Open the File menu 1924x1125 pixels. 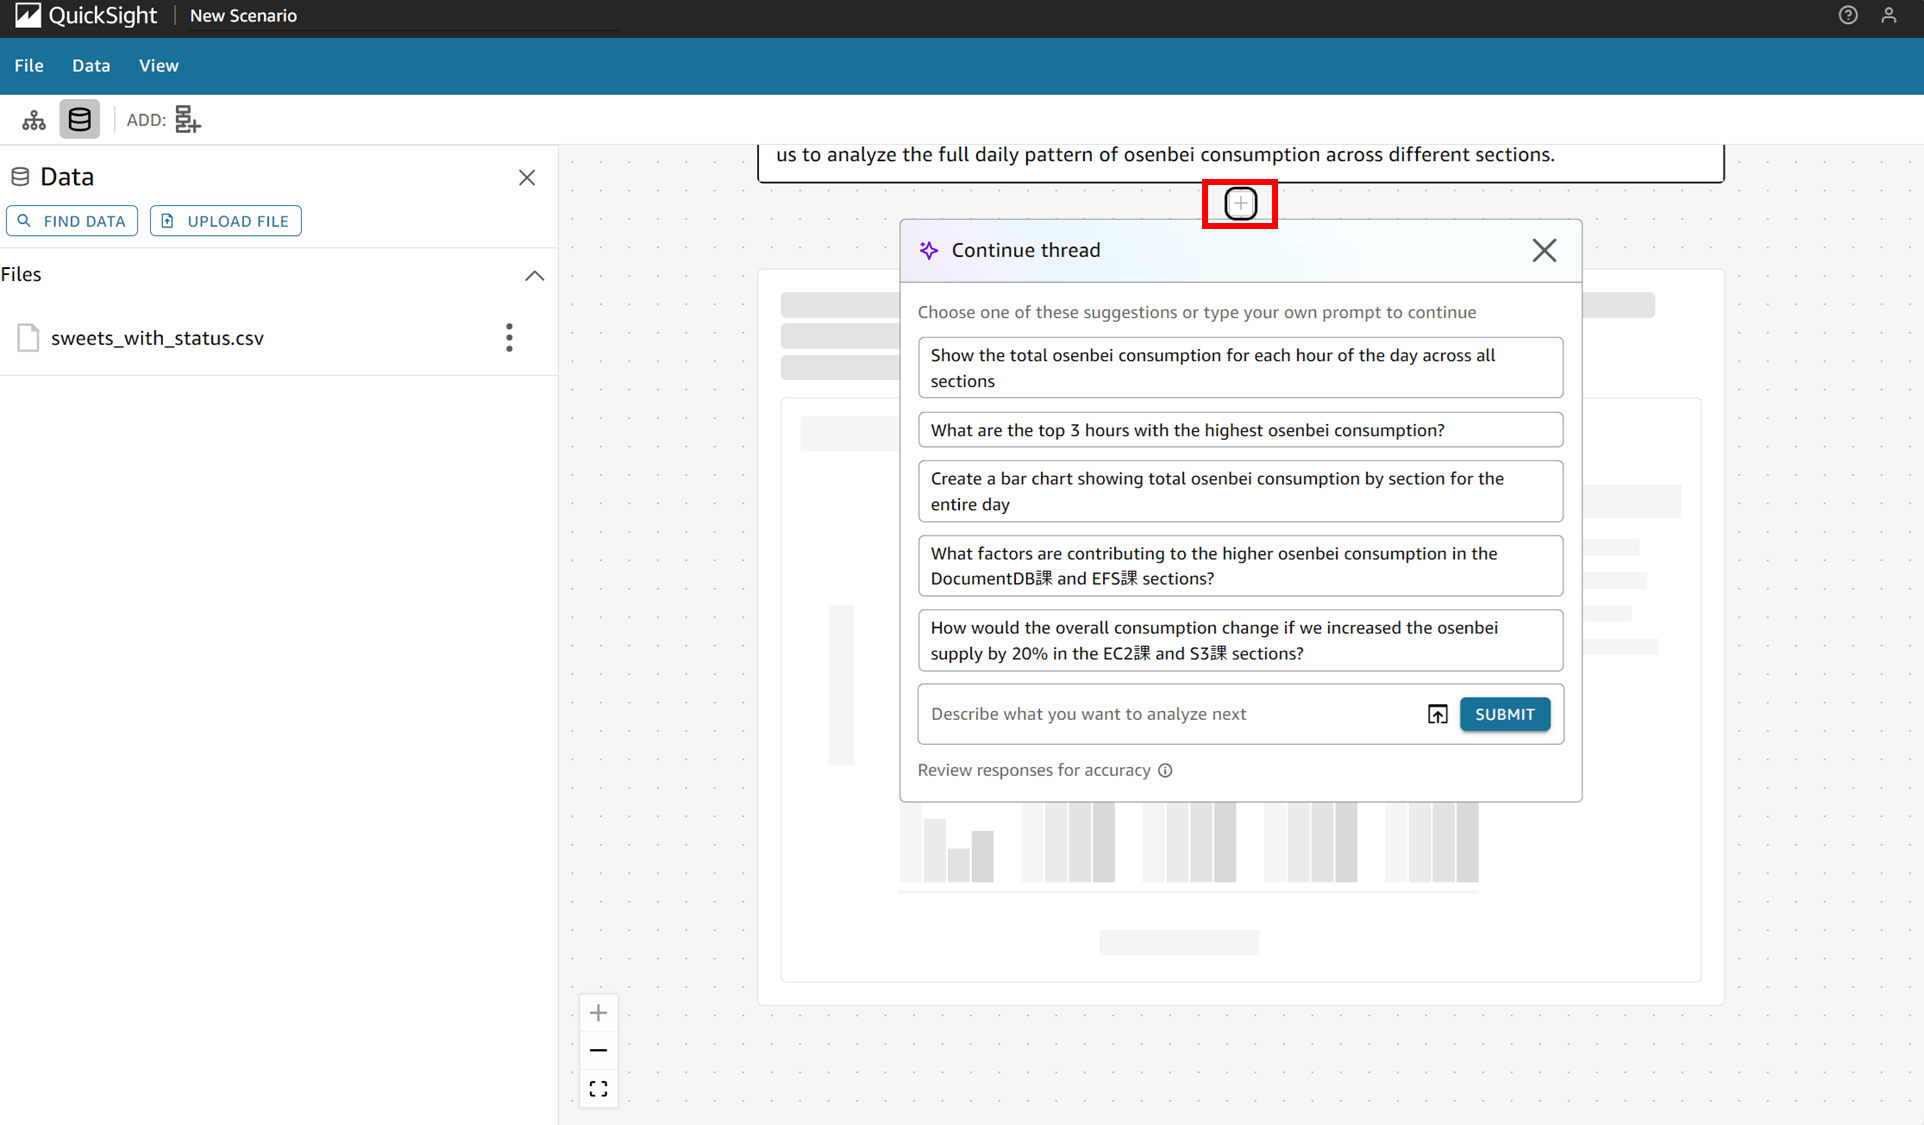29,66
